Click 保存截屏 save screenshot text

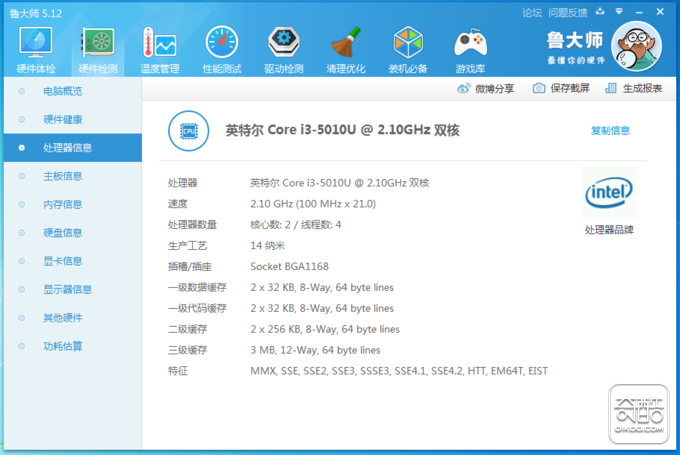point(570,88)
